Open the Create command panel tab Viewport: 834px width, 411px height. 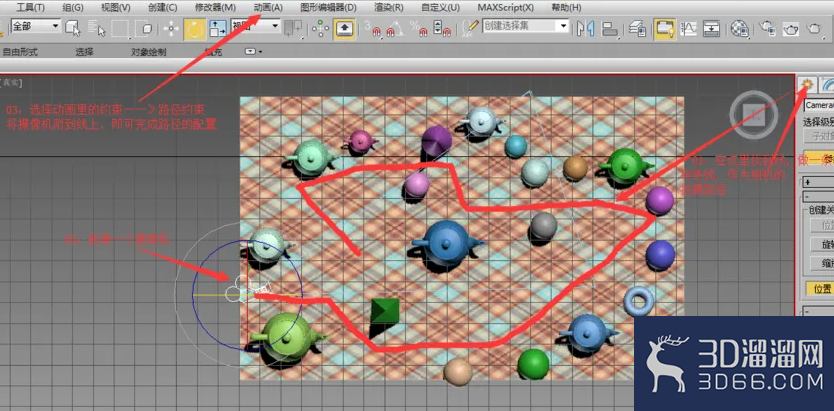click(x=807, y=84)
